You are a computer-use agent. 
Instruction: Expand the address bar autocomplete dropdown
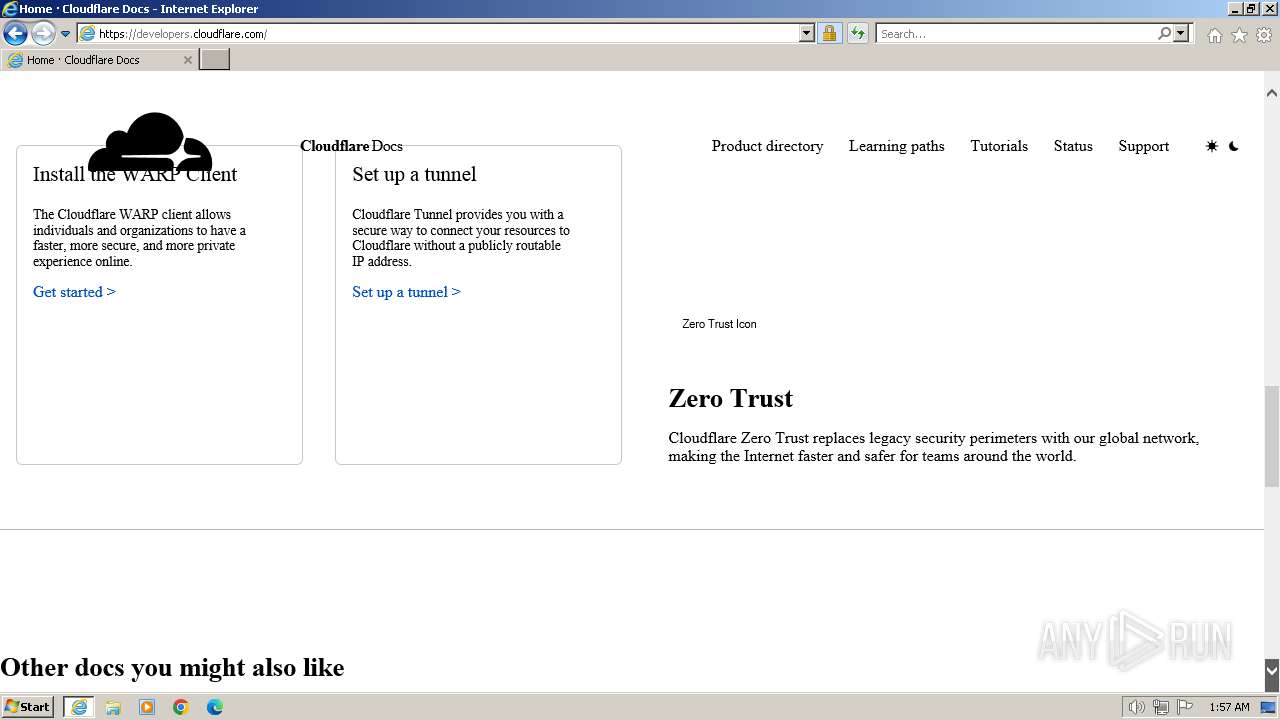[807, 33]
